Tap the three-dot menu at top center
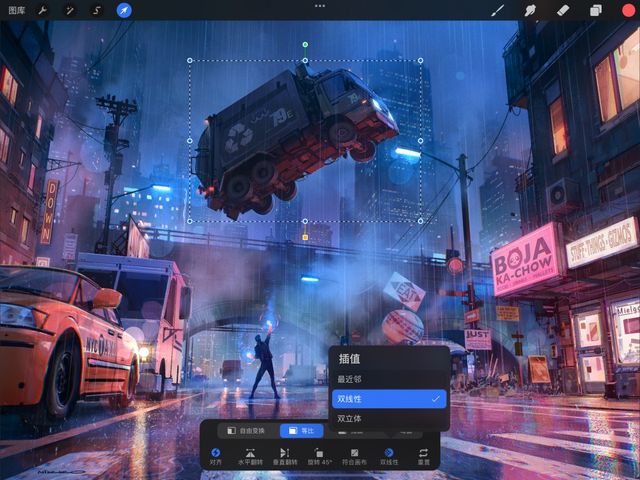 320,6
